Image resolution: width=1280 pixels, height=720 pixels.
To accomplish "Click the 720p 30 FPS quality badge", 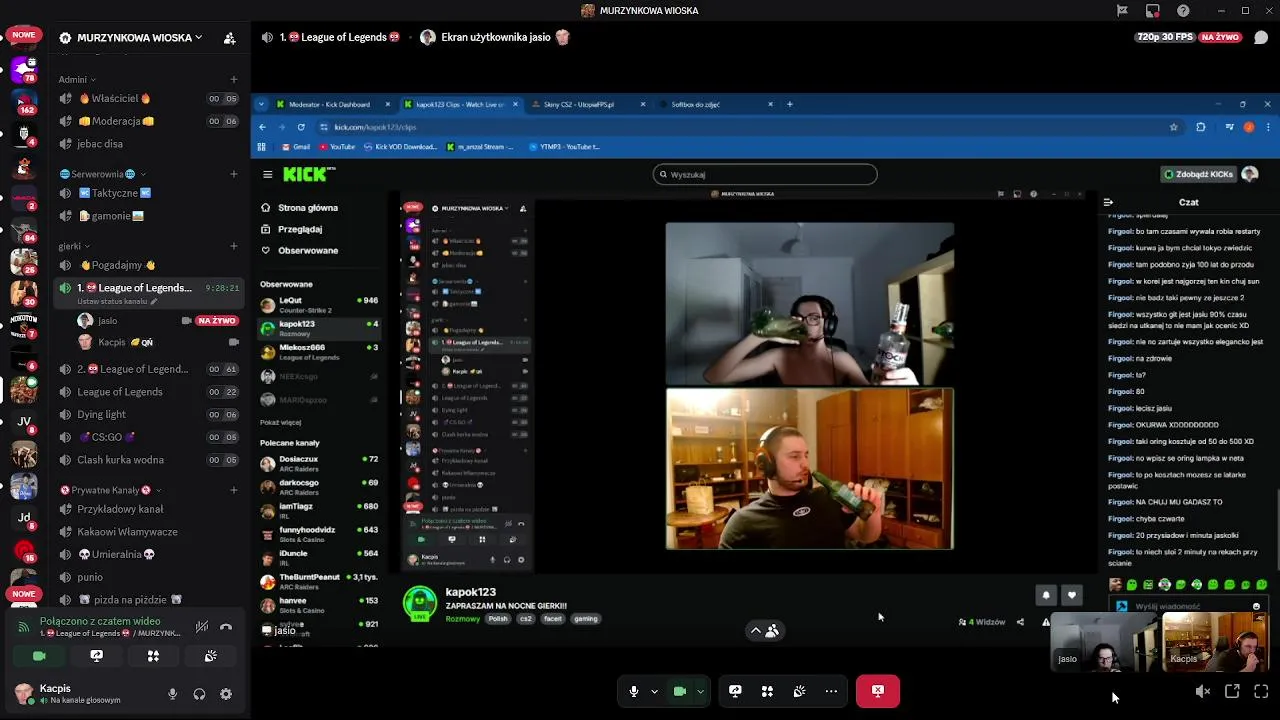I will coord(1165,37).
